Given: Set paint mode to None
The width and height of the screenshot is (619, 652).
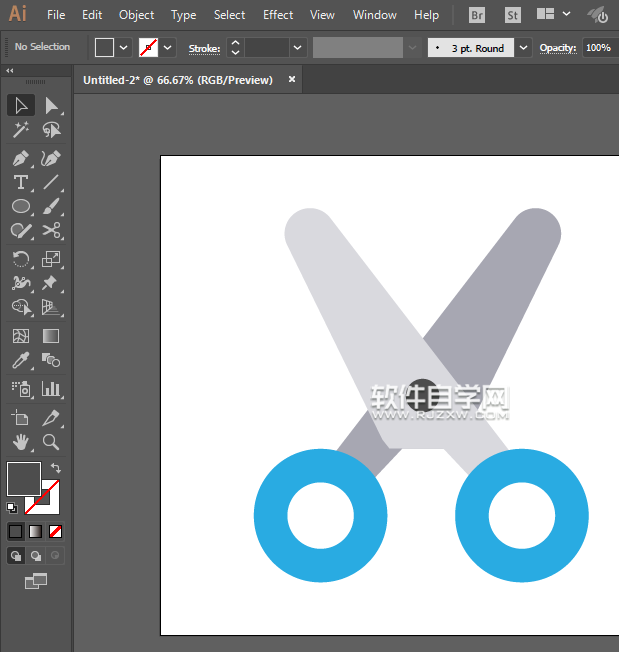Looking at the screenshot, I should (56, 531).
